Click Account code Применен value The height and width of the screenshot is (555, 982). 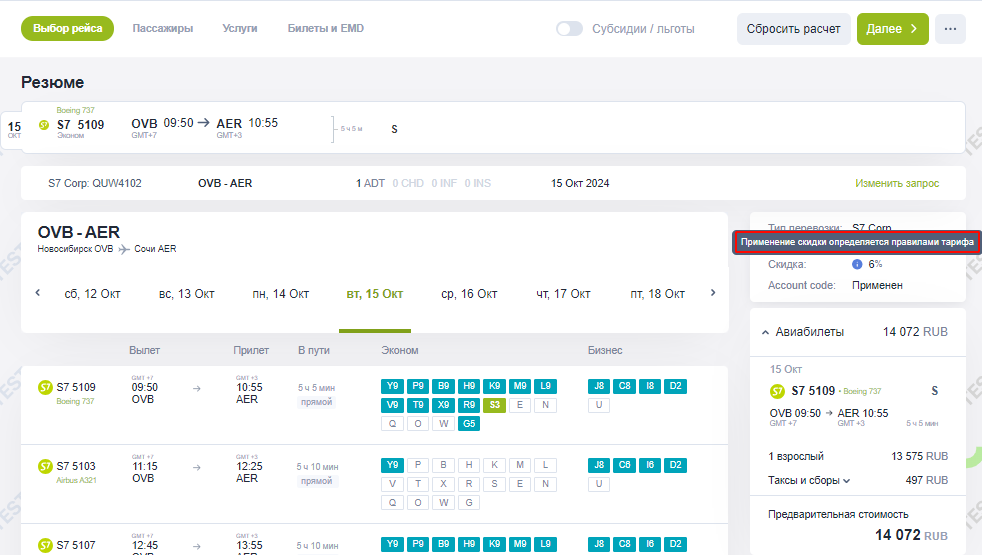click(x=877, y=286)
